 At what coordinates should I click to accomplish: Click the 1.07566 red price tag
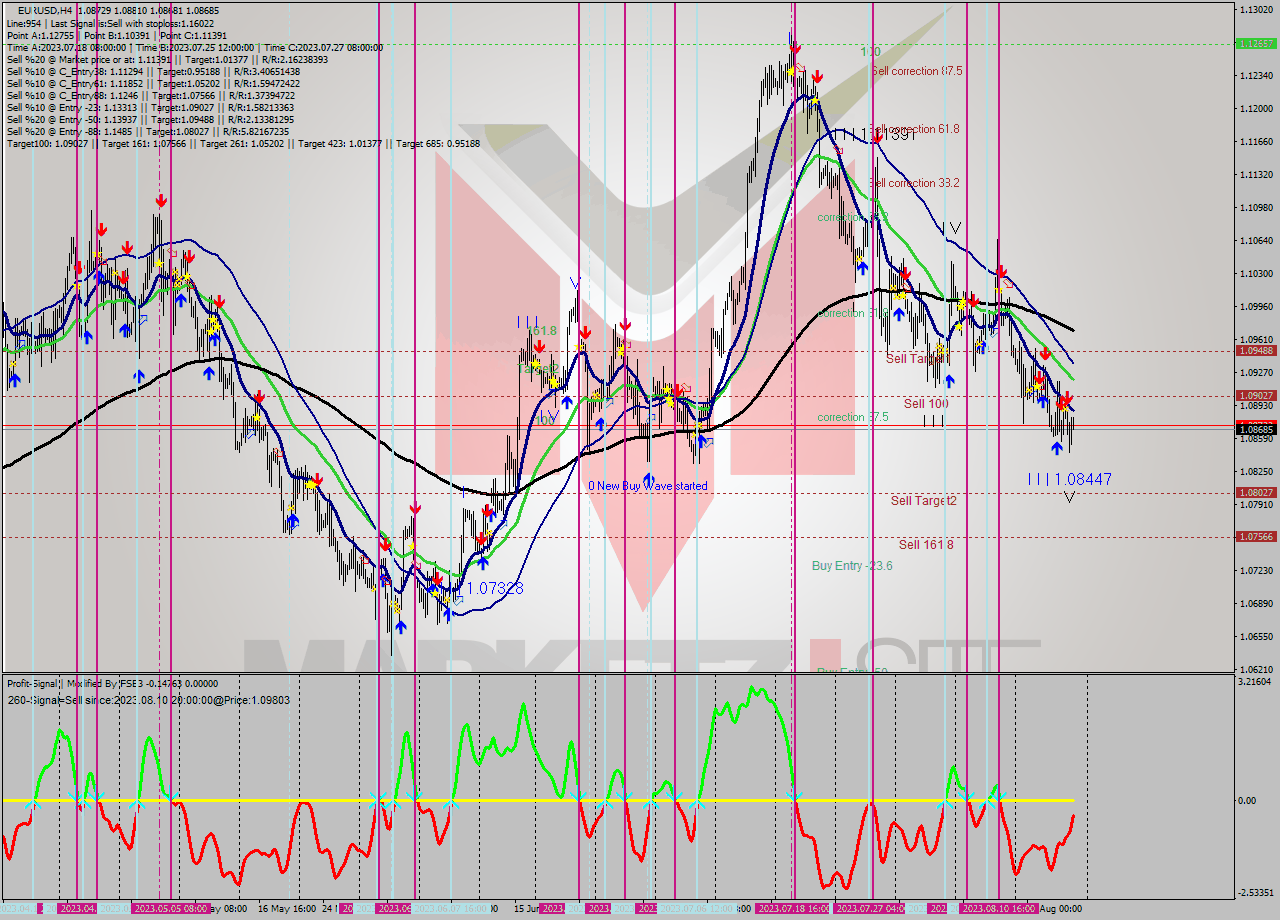[1255, 536]
